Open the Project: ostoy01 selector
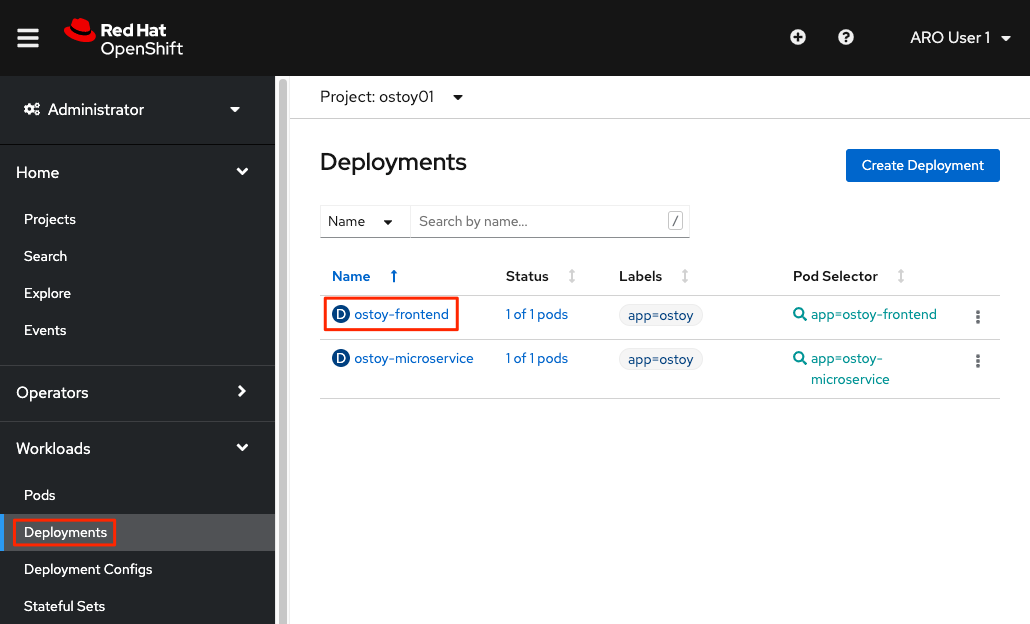The height and width of the screenshot is (624, 1030). tap(391, 97)
